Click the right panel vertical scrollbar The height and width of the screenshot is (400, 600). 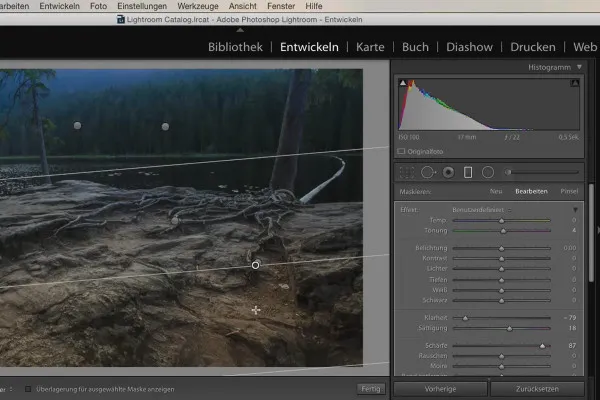click(x=591, y=233)
